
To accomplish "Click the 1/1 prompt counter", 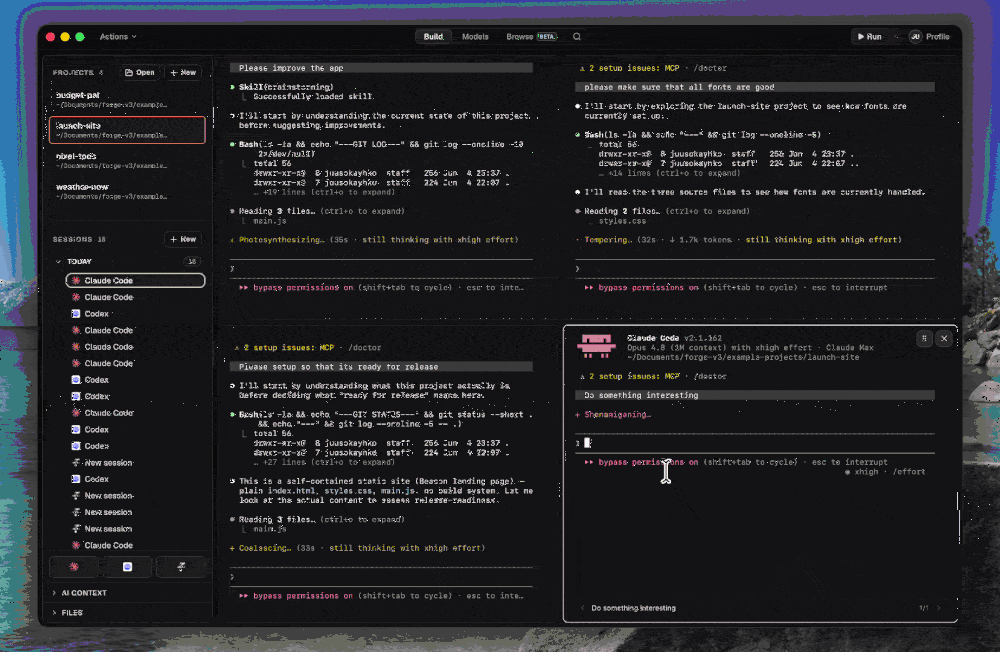I will click(923, 608).
